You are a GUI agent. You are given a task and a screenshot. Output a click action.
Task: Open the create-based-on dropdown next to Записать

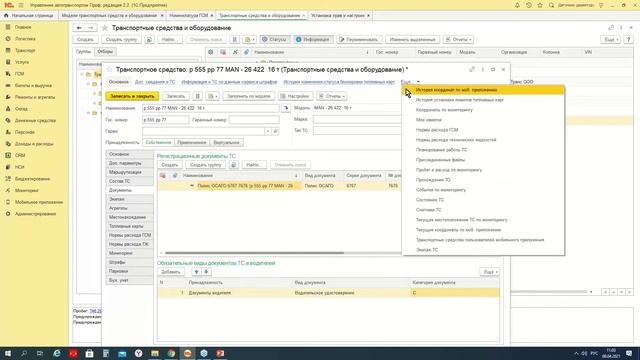[212, 96]
